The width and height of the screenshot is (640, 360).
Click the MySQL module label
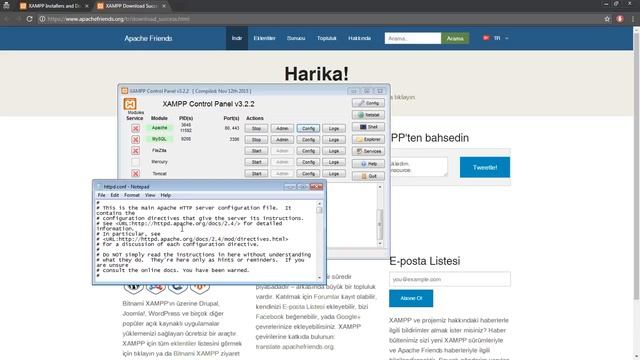click(x=160, y=139)
